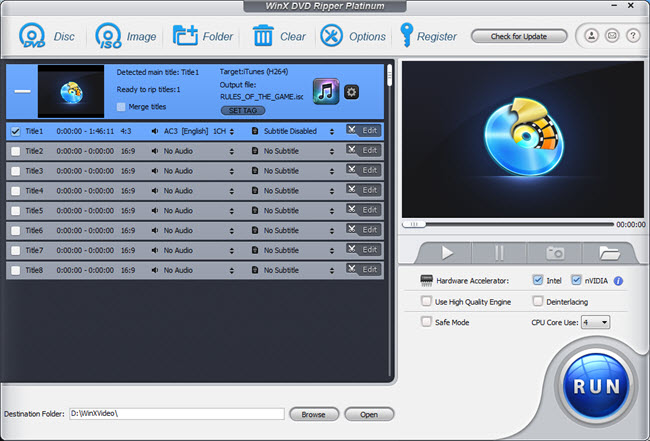
Task: Click Check for Update button
Action: coord(519,36)
